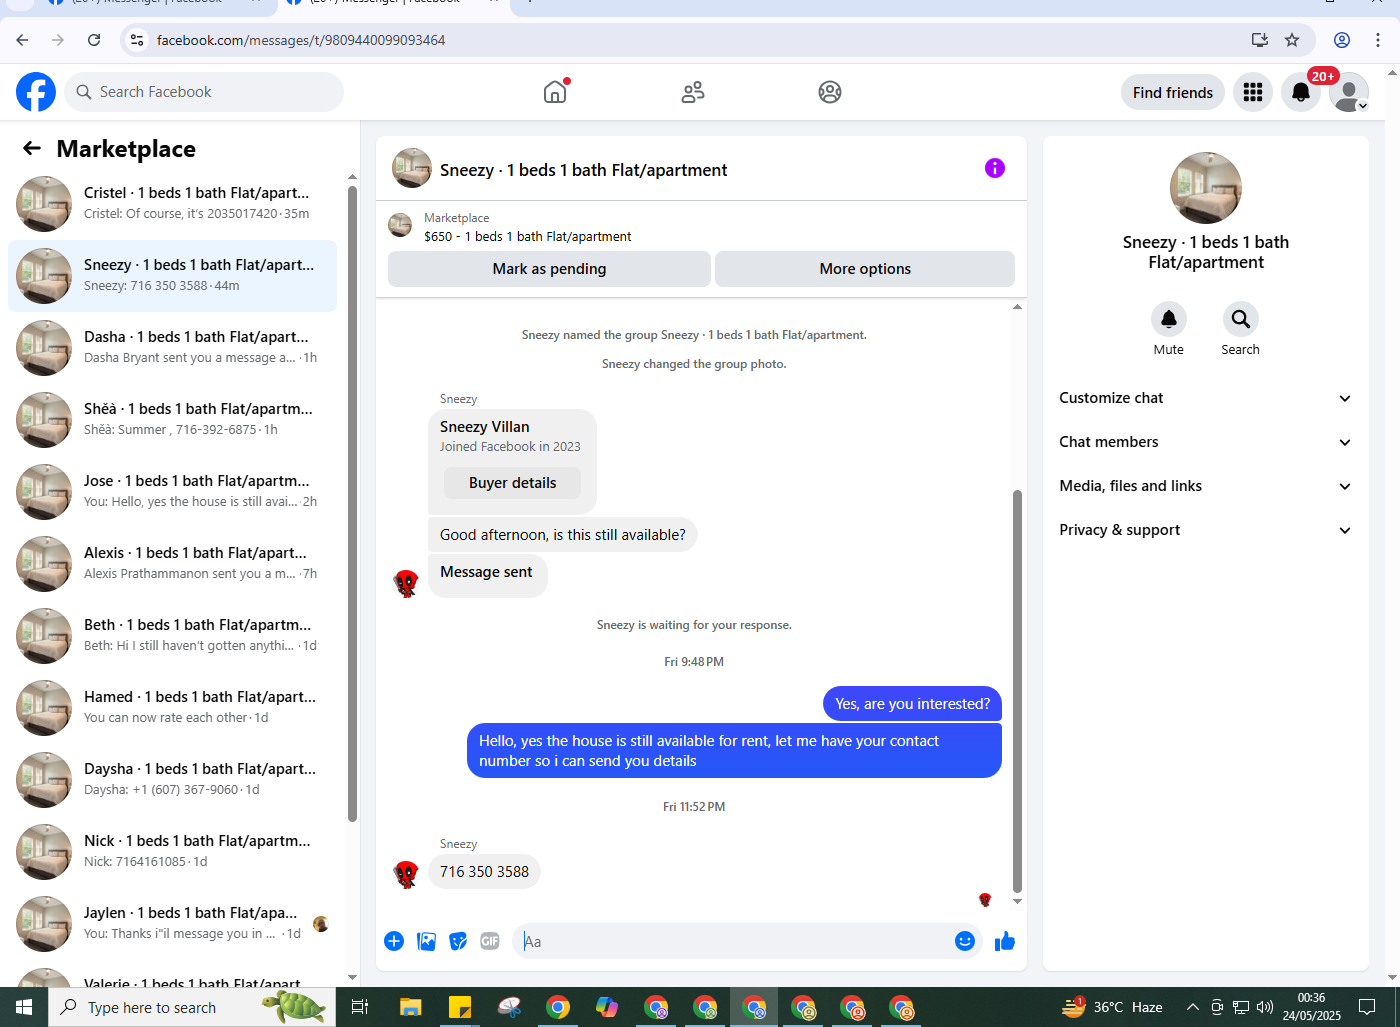Screen dimensions: 1400x1027
Task: Expand Customize chat section
Action: point(1205,398)
